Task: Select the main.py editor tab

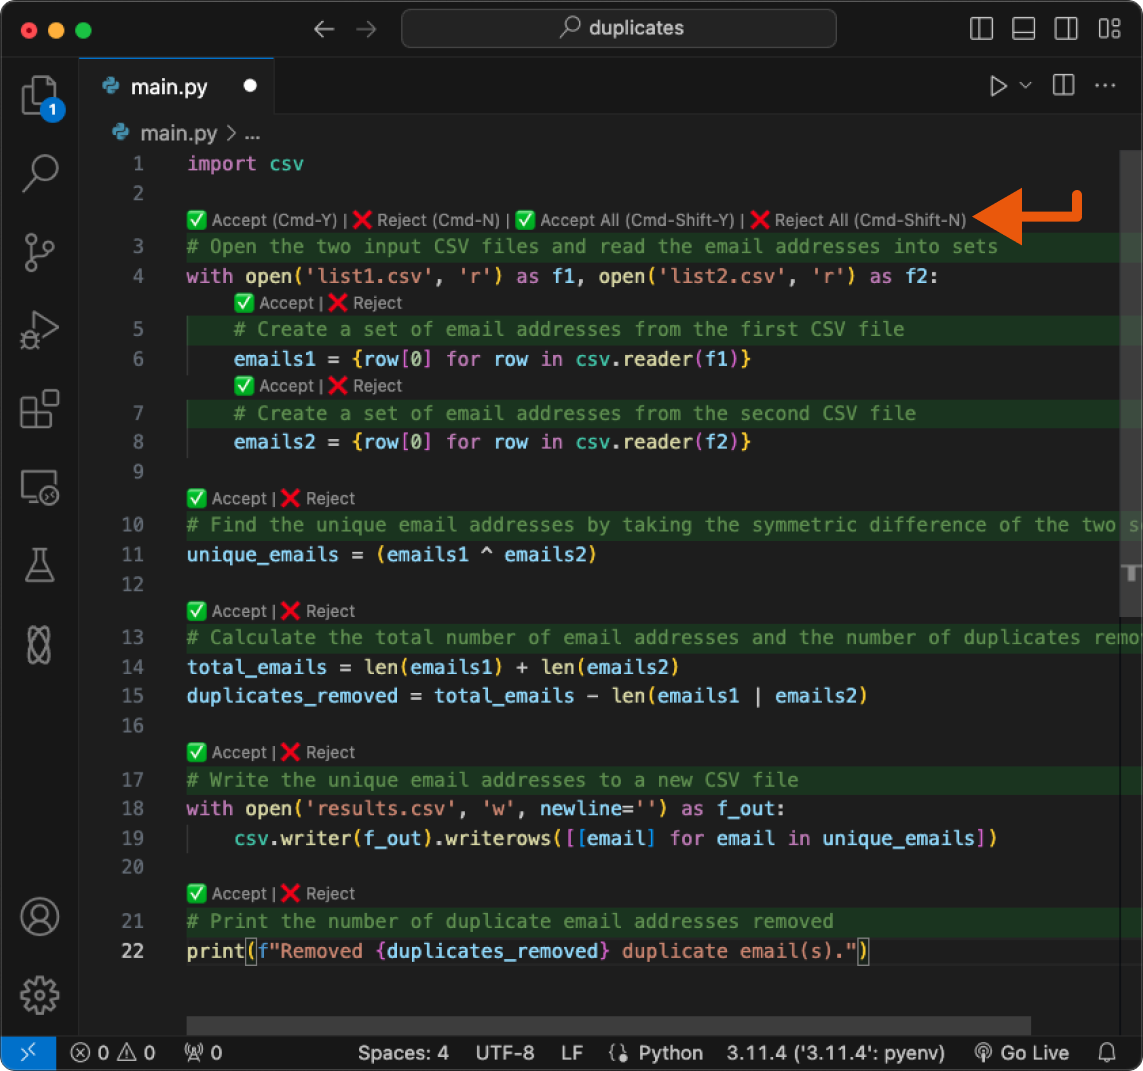Action: pos(169,87)
